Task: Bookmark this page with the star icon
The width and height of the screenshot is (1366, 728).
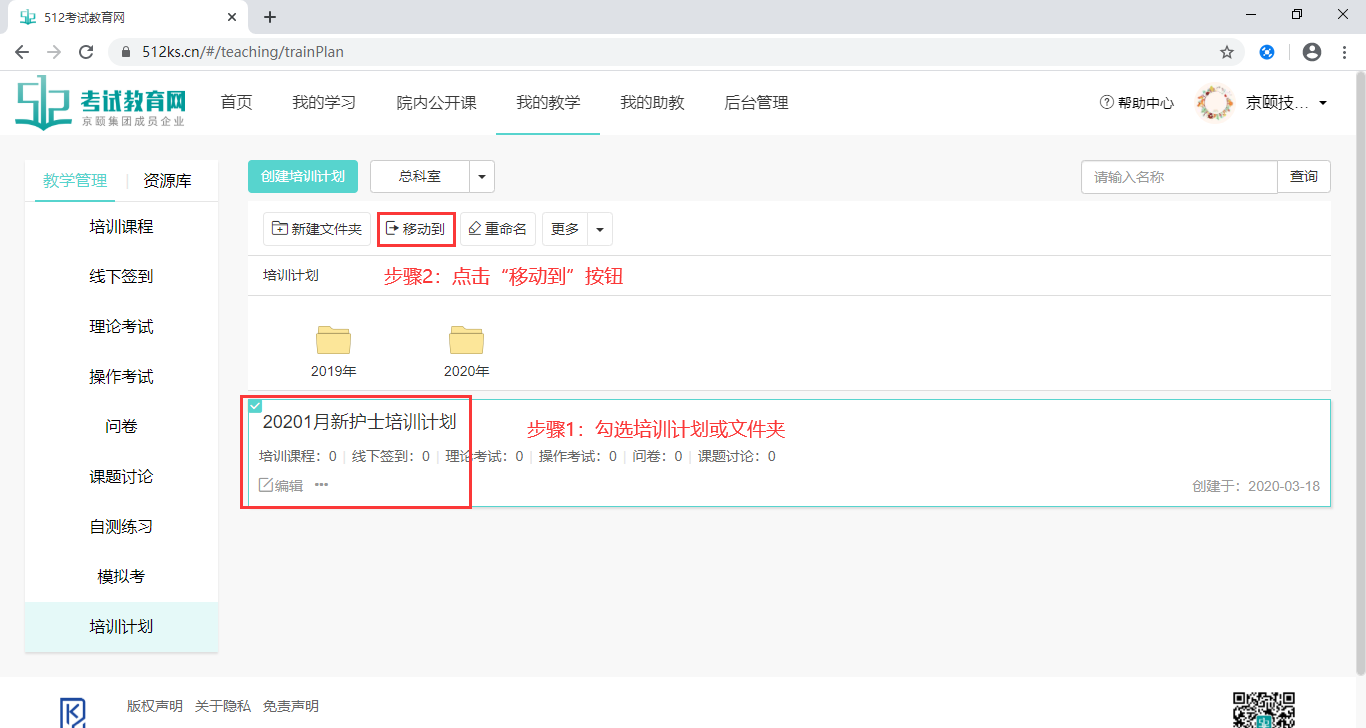Action: [1227, 52]
